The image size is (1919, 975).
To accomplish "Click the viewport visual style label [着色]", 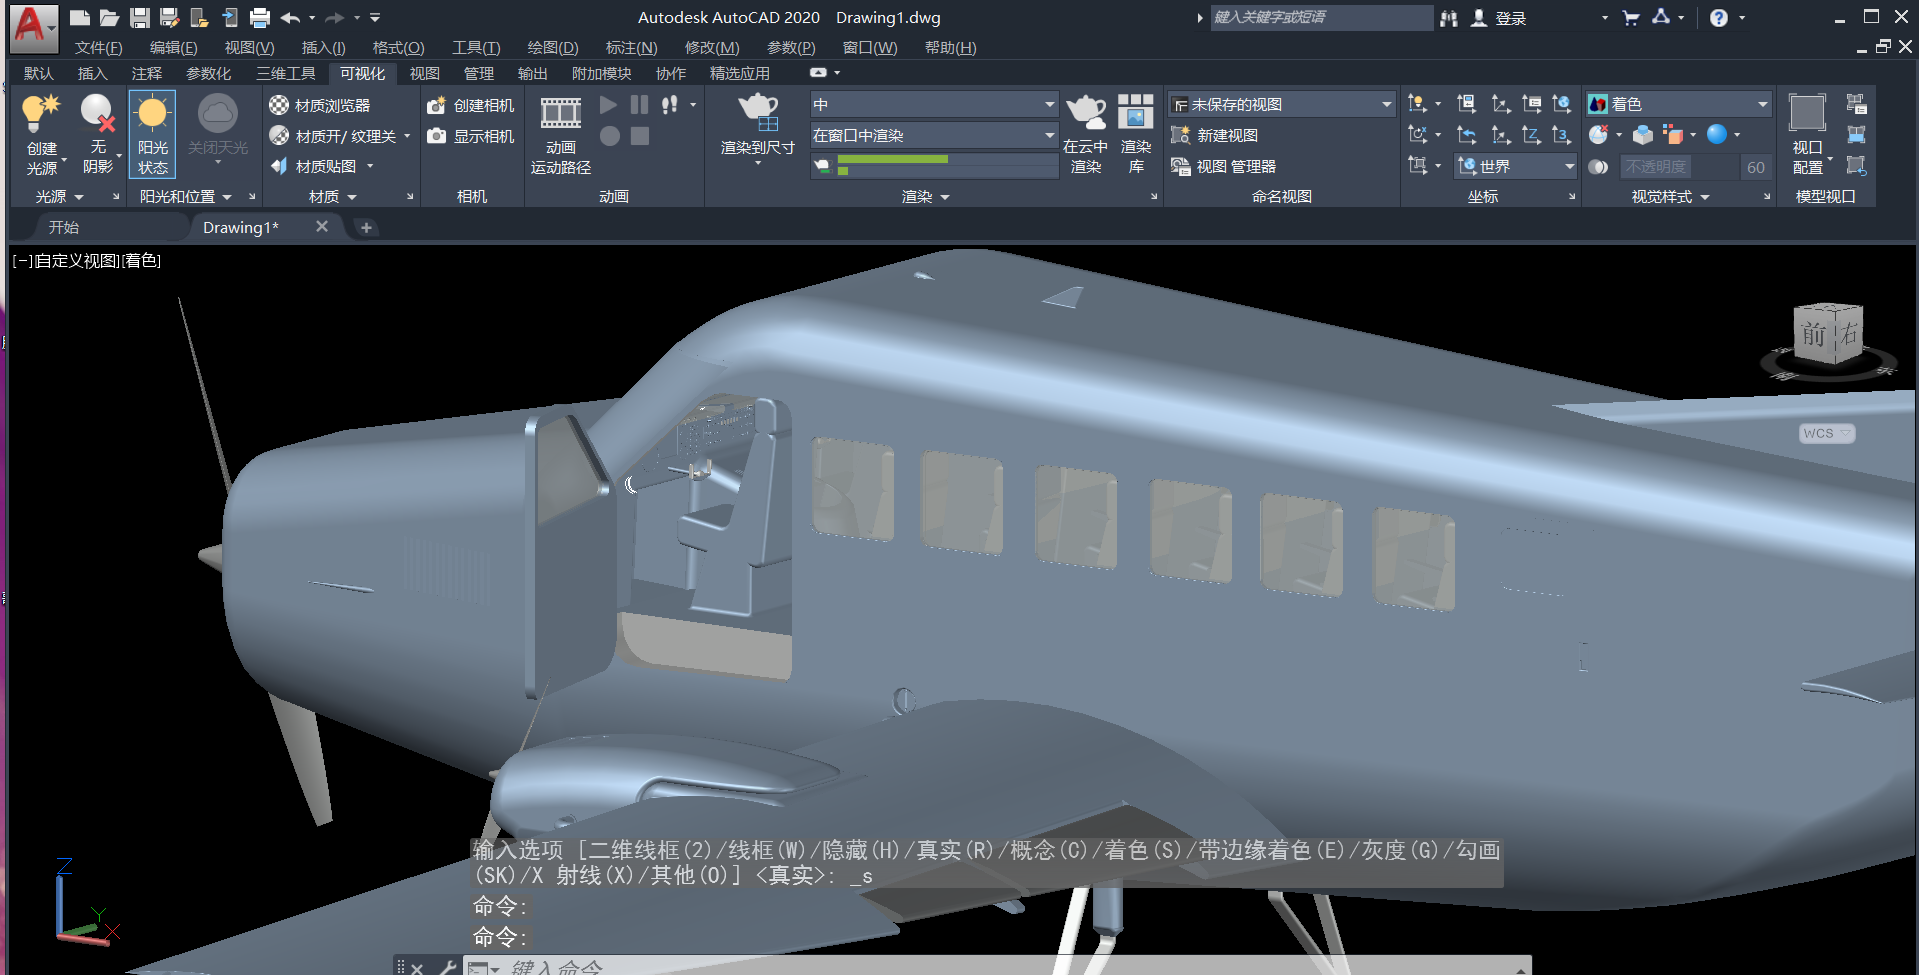I will [x=141, y=261].
